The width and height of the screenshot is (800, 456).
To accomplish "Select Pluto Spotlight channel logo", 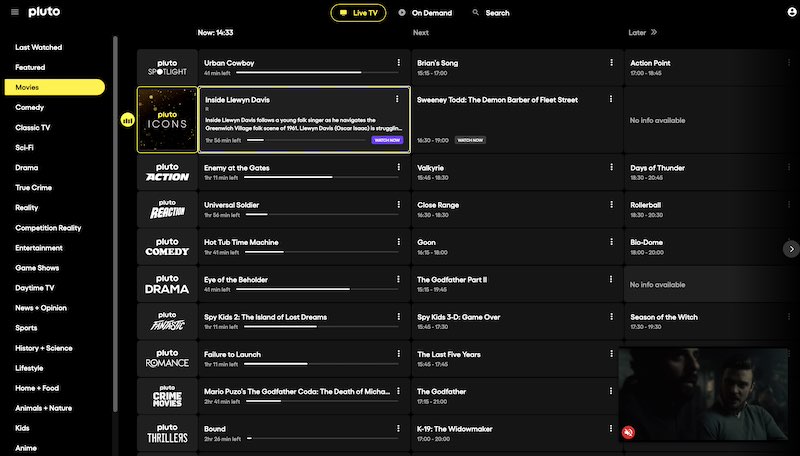I will [x=167, y=67].
